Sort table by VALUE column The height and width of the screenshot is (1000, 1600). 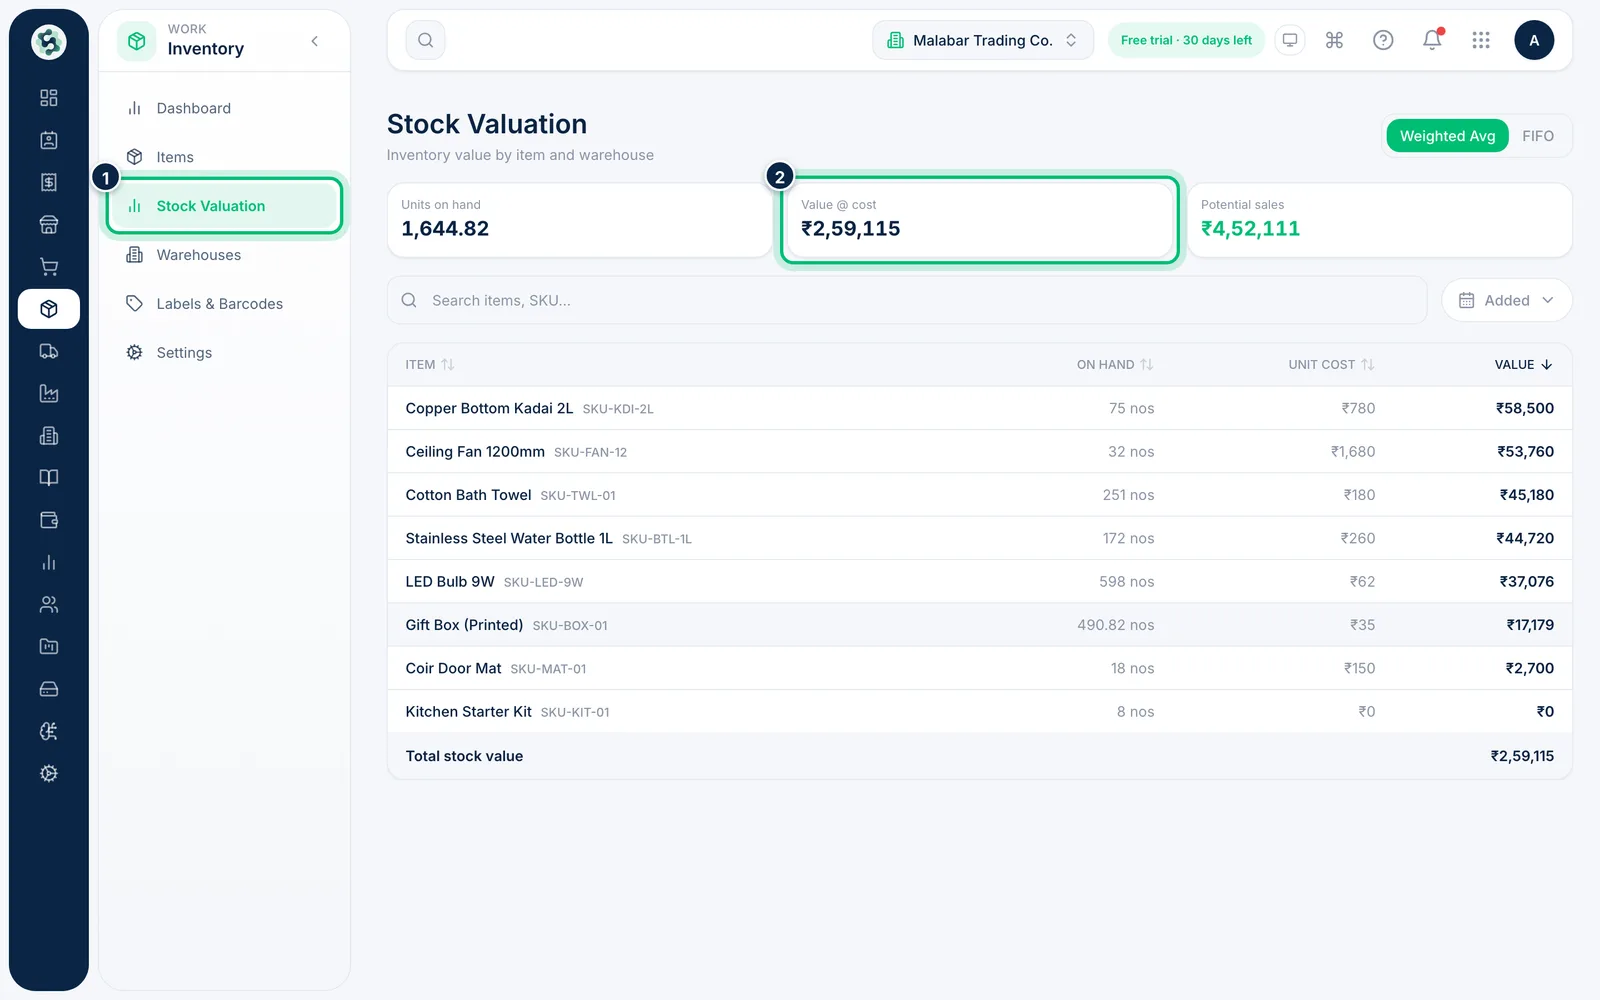click(x=1523, y=365)
